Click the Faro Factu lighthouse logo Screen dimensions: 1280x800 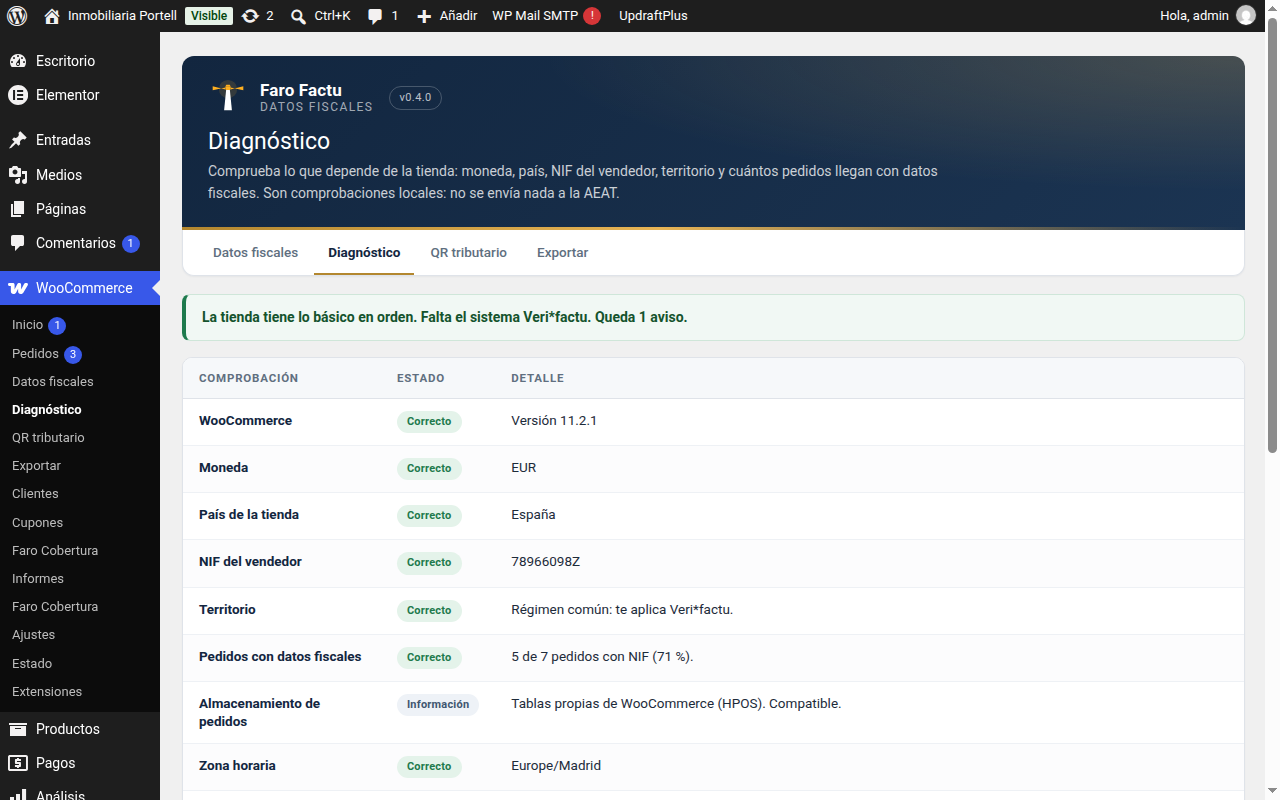point(228,97)
